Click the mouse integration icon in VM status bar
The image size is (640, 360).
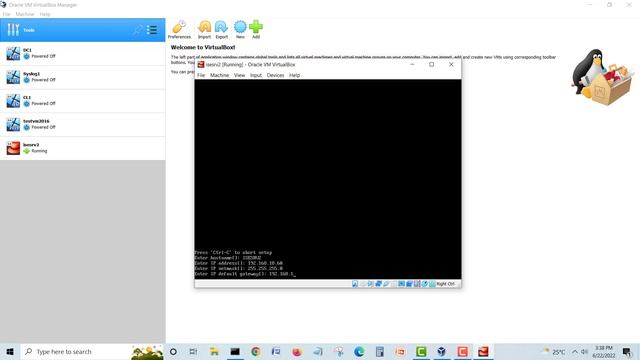424,284
